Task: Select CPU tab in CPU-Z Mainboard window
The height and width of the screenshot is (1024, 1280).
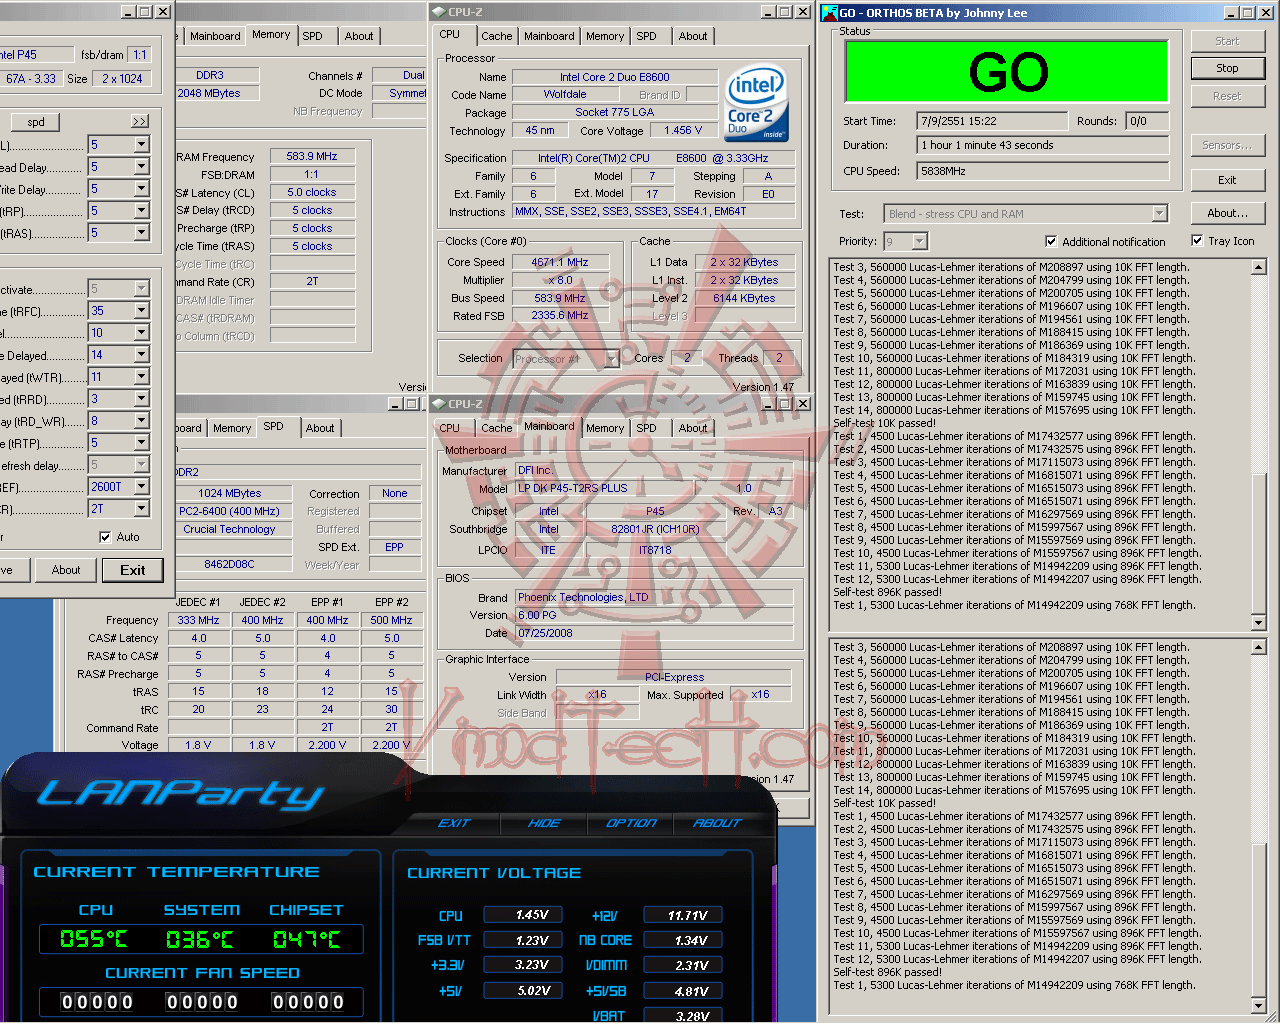Action: 450,428
